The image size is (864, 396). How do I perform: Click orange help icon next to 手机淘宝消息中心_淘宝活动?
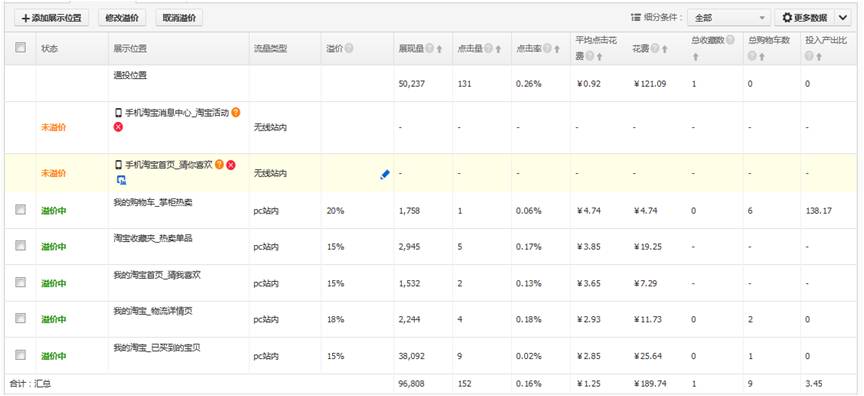click(236, 112)
